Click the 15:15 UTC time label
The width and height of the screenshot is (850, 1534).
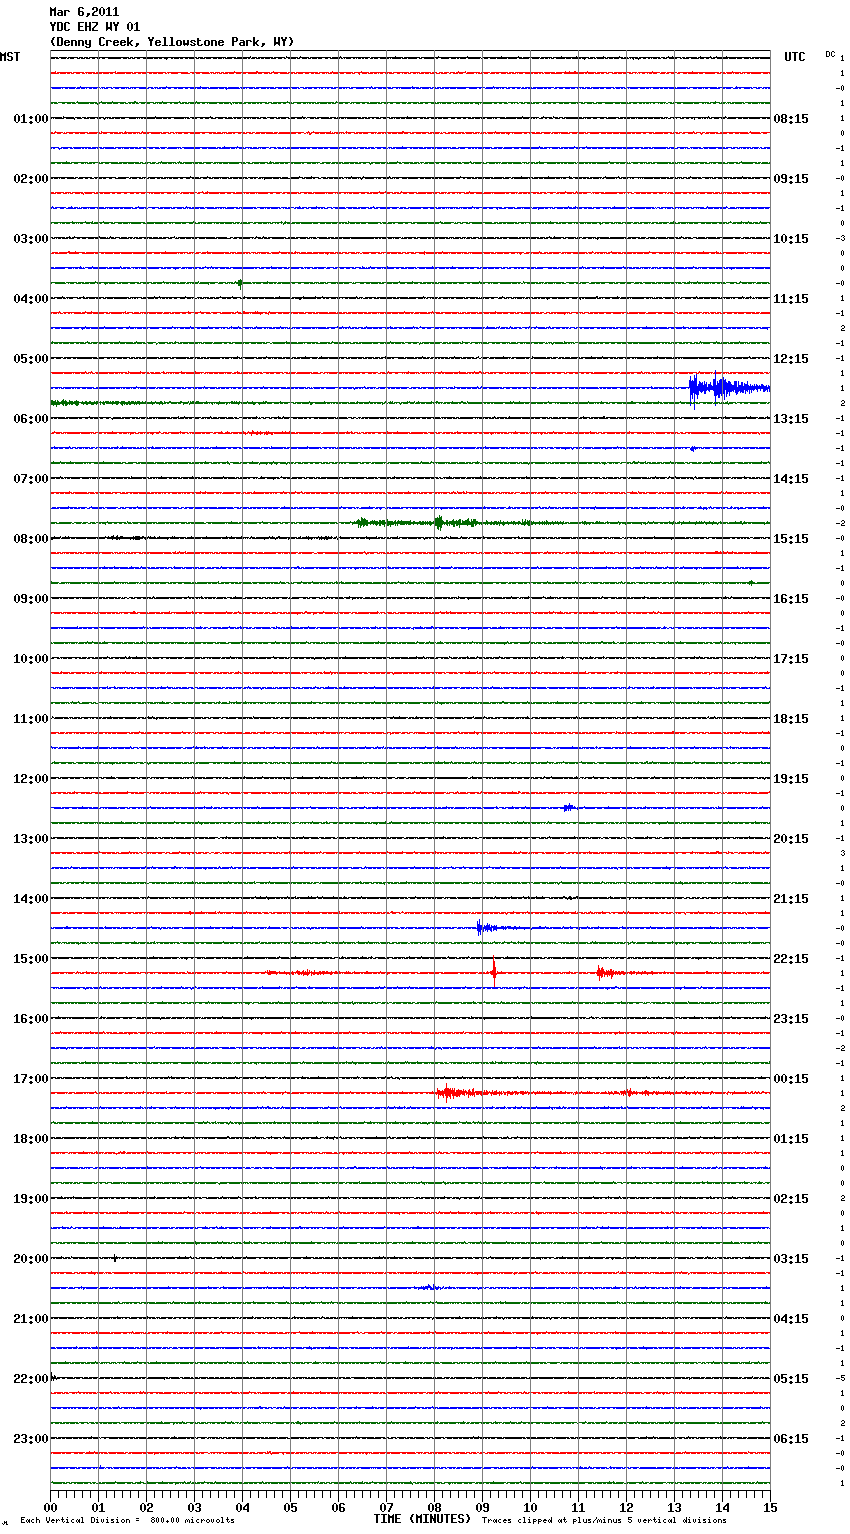click(x=791, y=539)
